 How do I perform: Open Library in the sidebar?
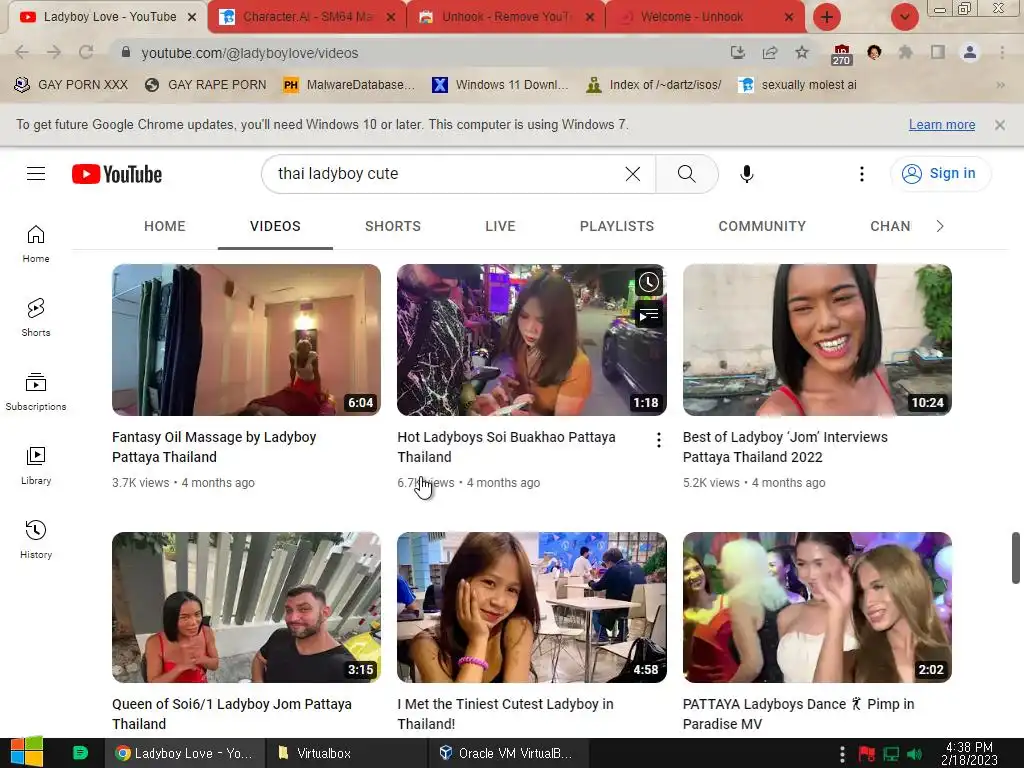pos(36,466)
